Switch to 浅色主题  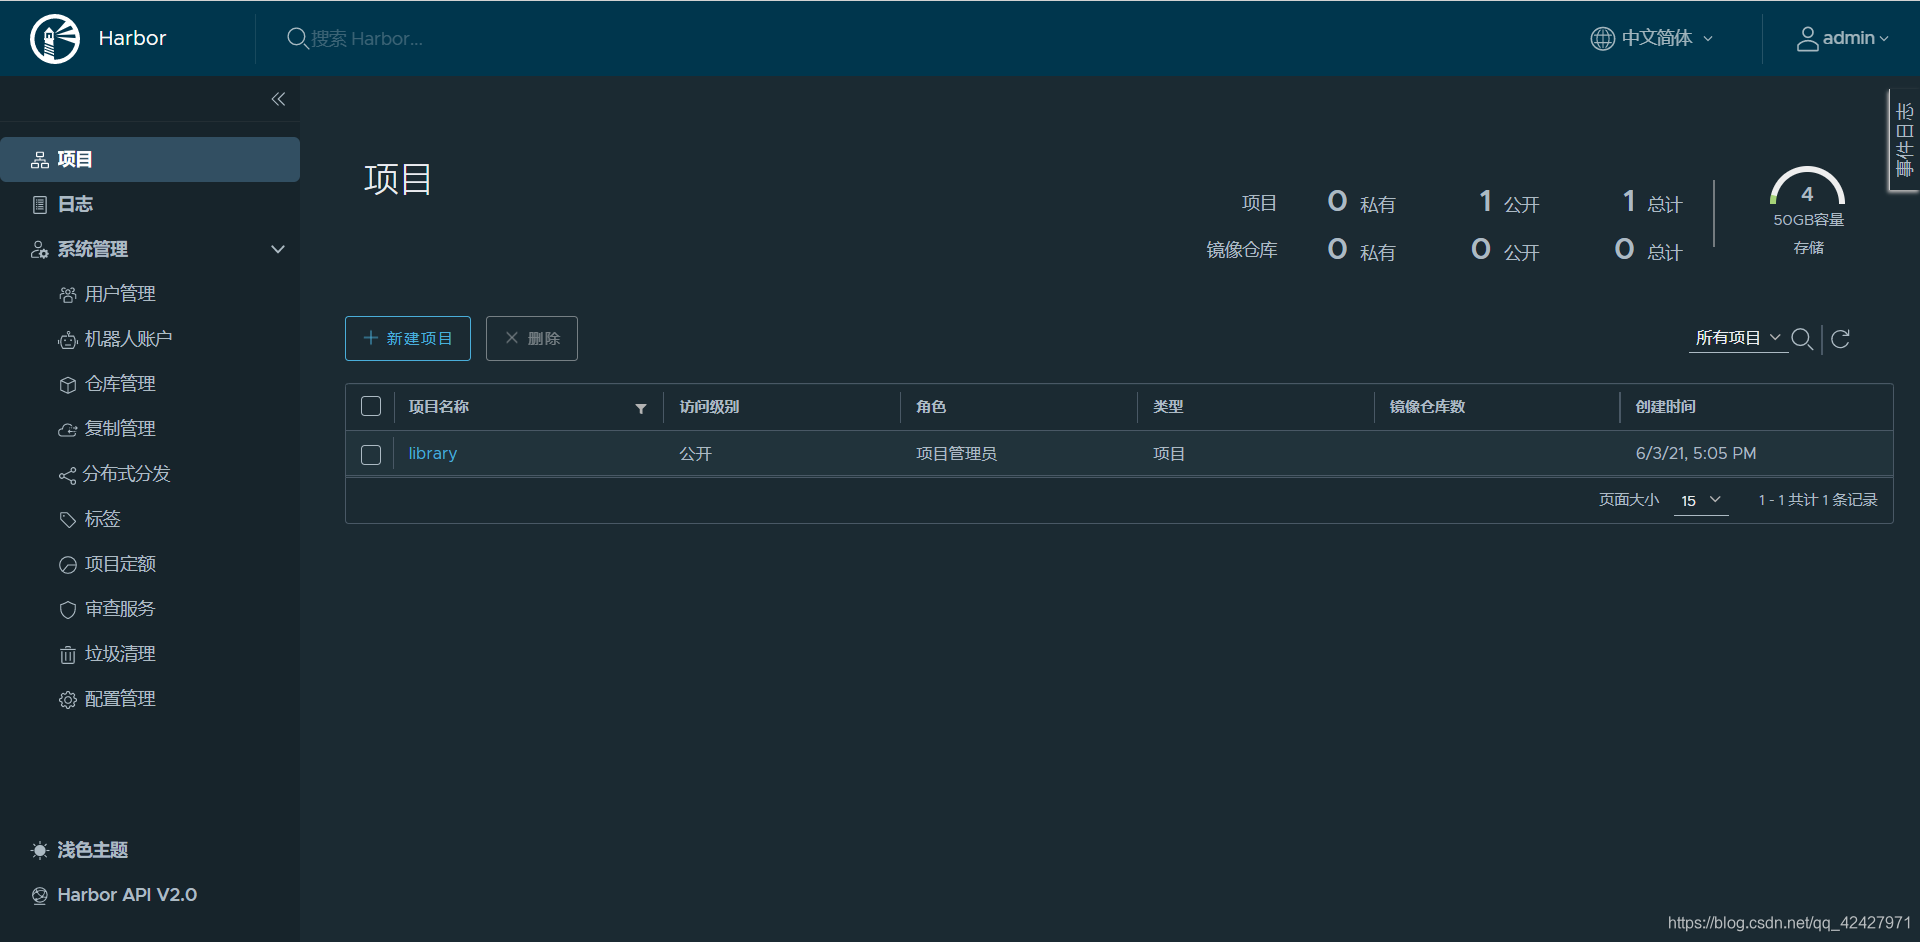click(x=92, y=850)
